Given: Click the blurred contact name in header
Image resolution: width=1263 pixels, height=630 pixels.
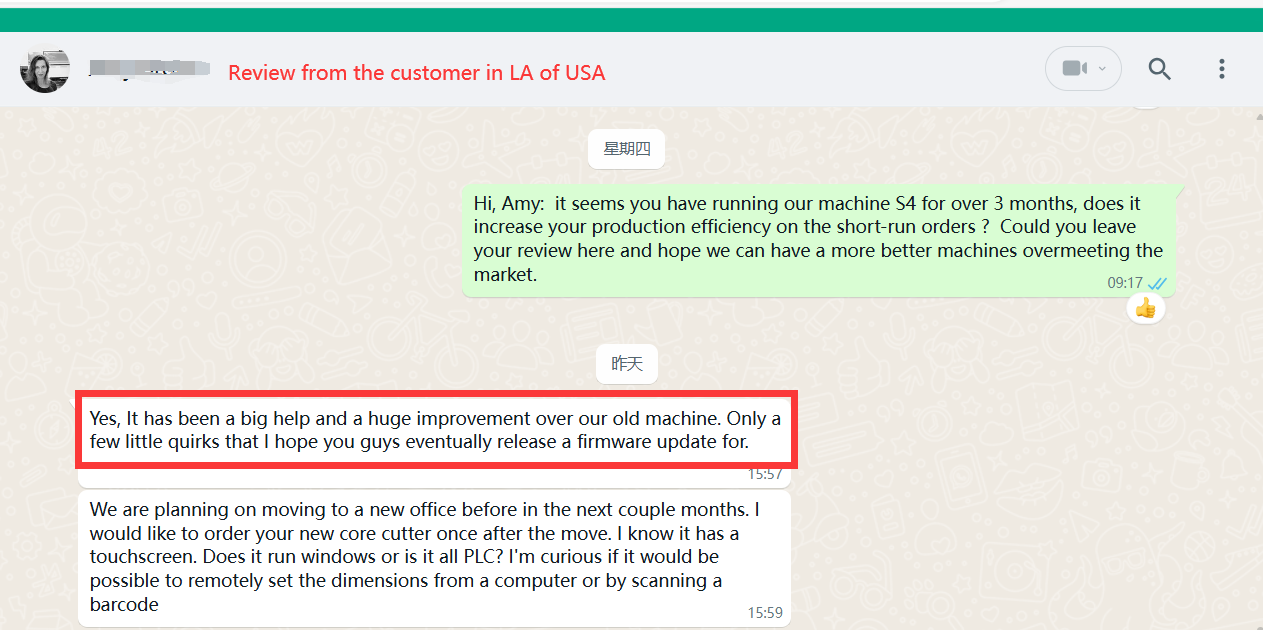Looking at the screenshot, I should [x=148, y=69].
